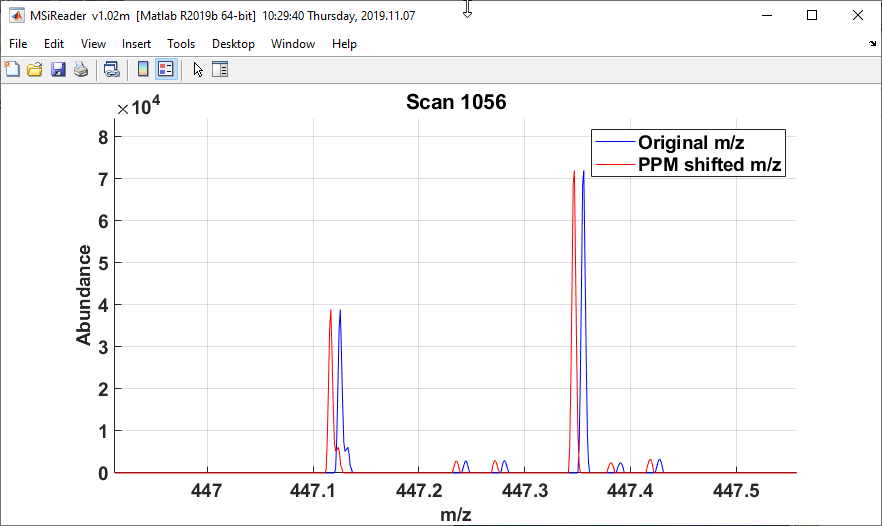The height and width of the screenshot is (526, 882).
Task: Click the dock figure arrow in menu bar
Action: tap(872, 43)
